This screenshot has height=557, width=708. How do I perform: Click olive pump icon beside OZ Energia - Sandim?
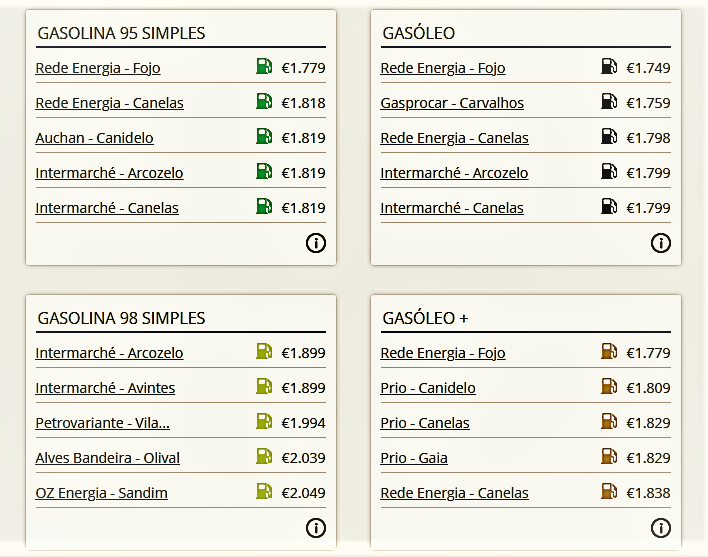pos(264,491)
